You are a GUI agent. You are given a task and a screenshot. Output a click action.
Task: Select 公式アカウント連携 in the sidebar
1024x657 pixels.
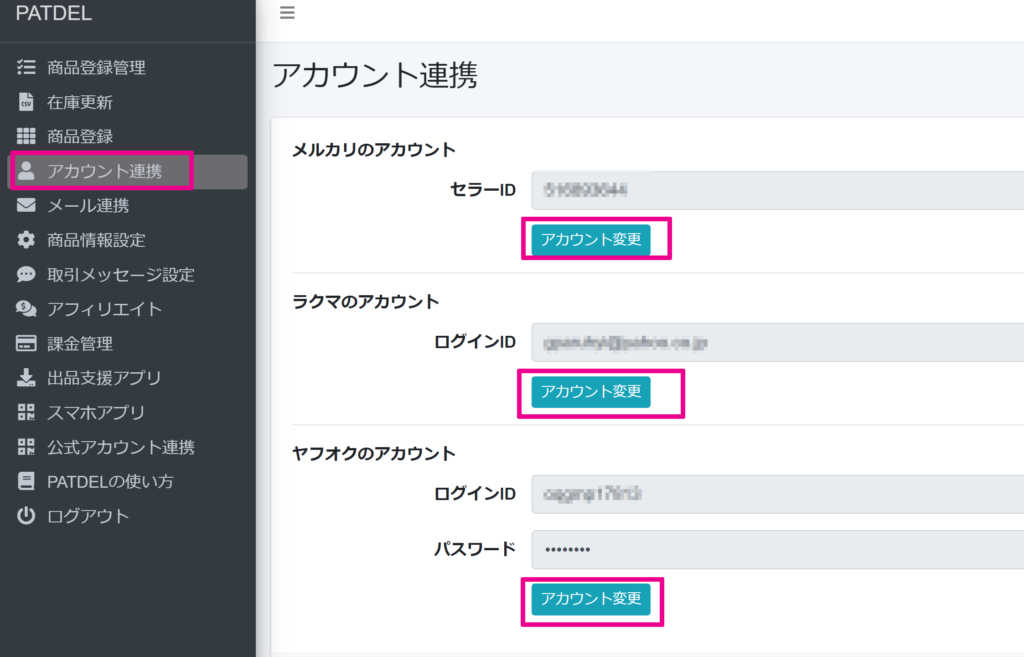[x=120, y=447]
